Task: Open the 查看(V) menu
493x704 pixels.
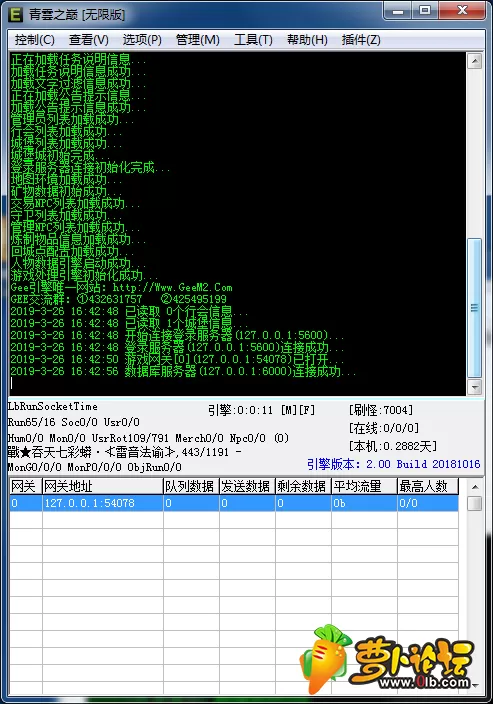Action: pos(88,40)
